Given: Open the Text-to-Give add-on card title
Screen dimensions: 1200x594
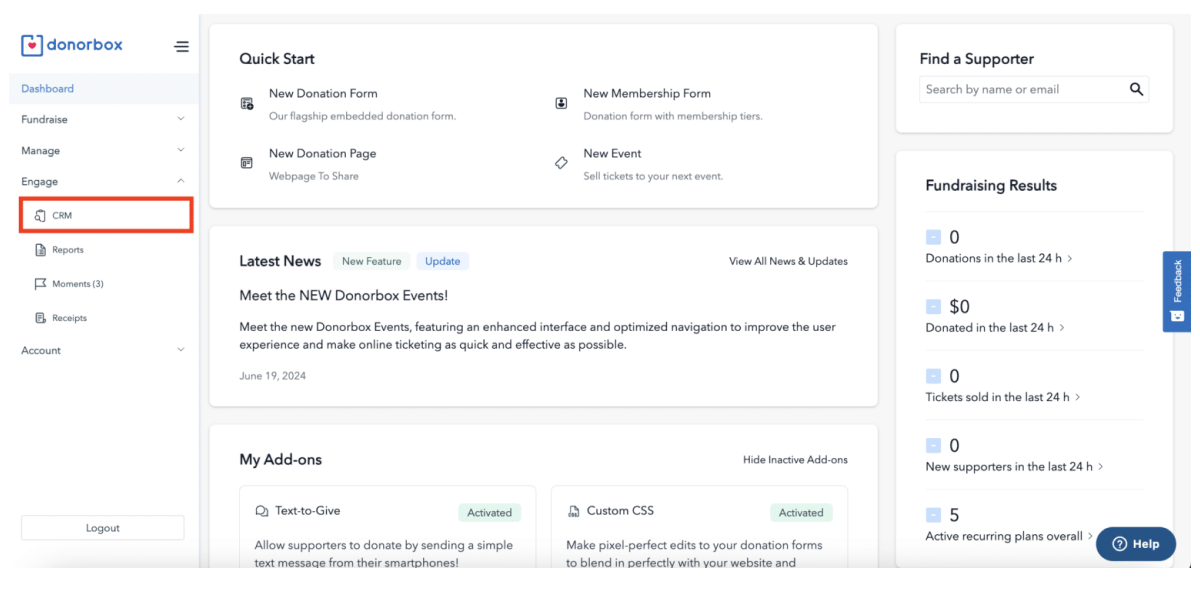Looking at the screenshot, I should (308, 511).
